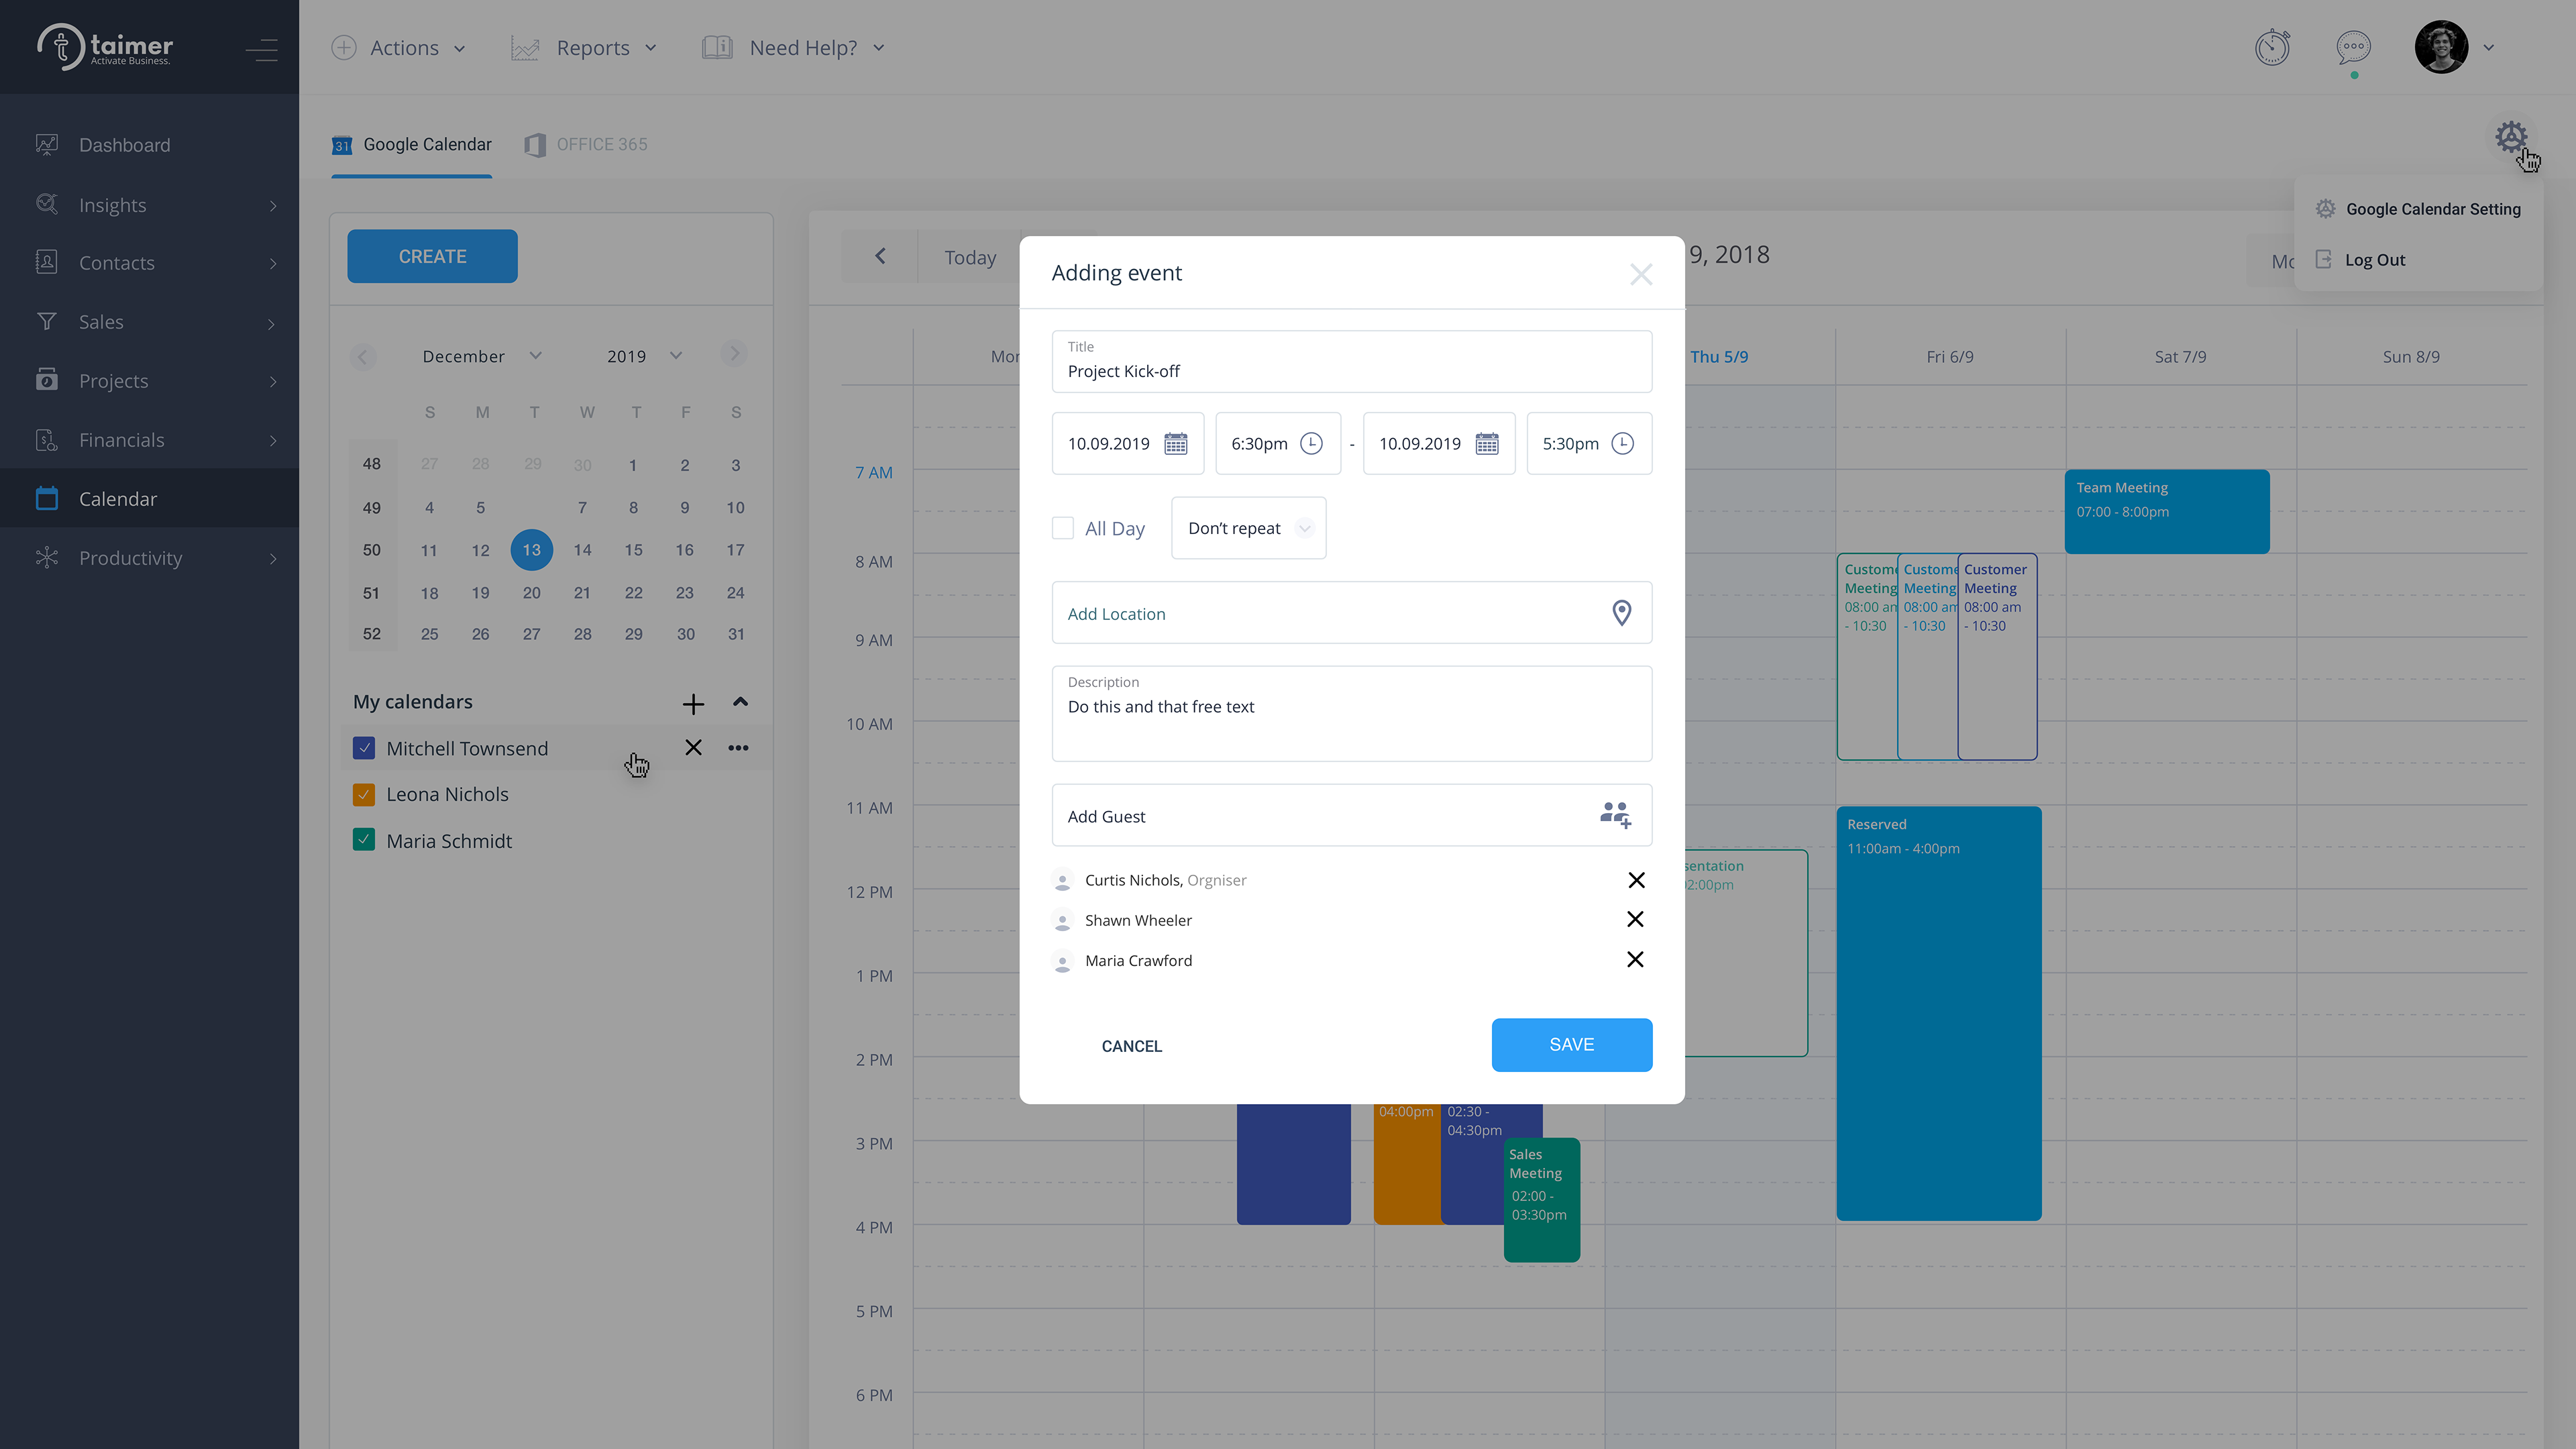Open the chat messages icon
Screen dimensions: 2576x1449
[x=2353, y=47]
